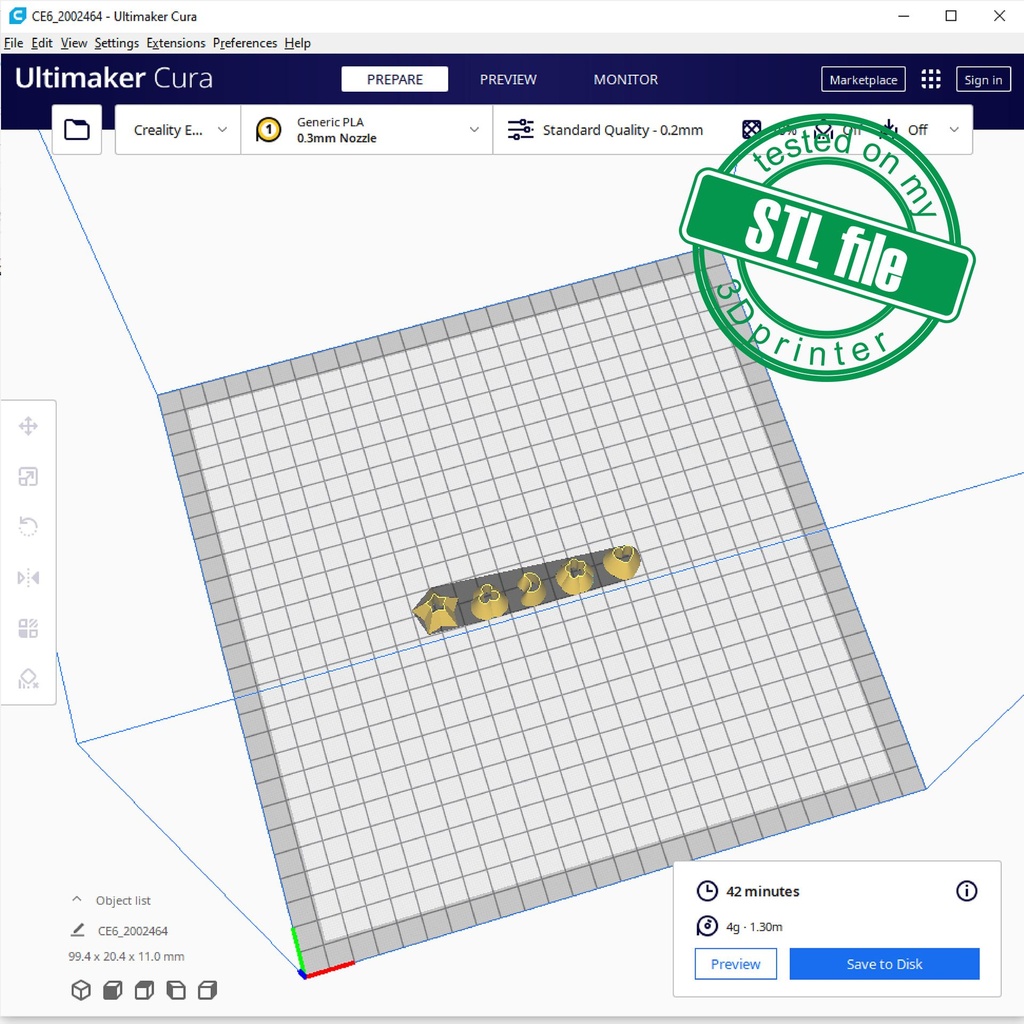Viewport: 1024px width, 1024px height.
Task: Open Generic PLA material dropdown
Action: tap(367, 130)
